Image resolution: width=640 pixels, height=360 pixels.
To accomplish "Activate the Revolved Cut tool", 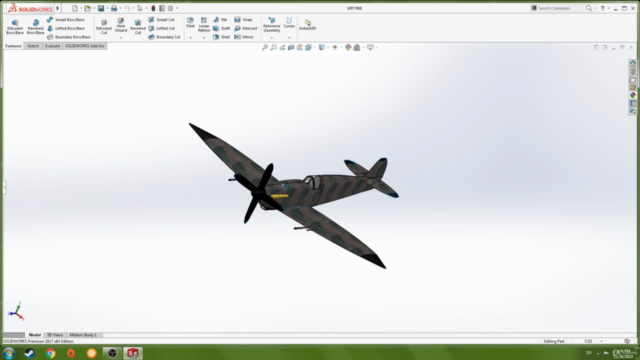I will pos(138,27).
